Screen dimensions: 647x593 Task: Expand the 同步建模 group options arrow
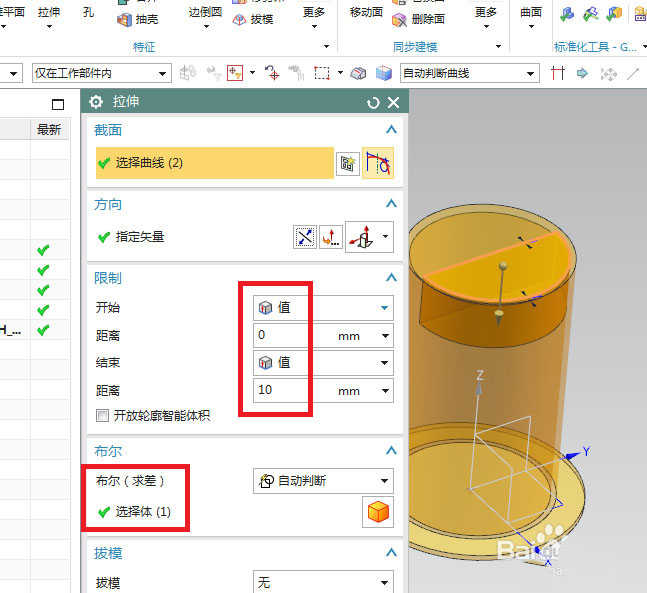(x=498, y=47)
